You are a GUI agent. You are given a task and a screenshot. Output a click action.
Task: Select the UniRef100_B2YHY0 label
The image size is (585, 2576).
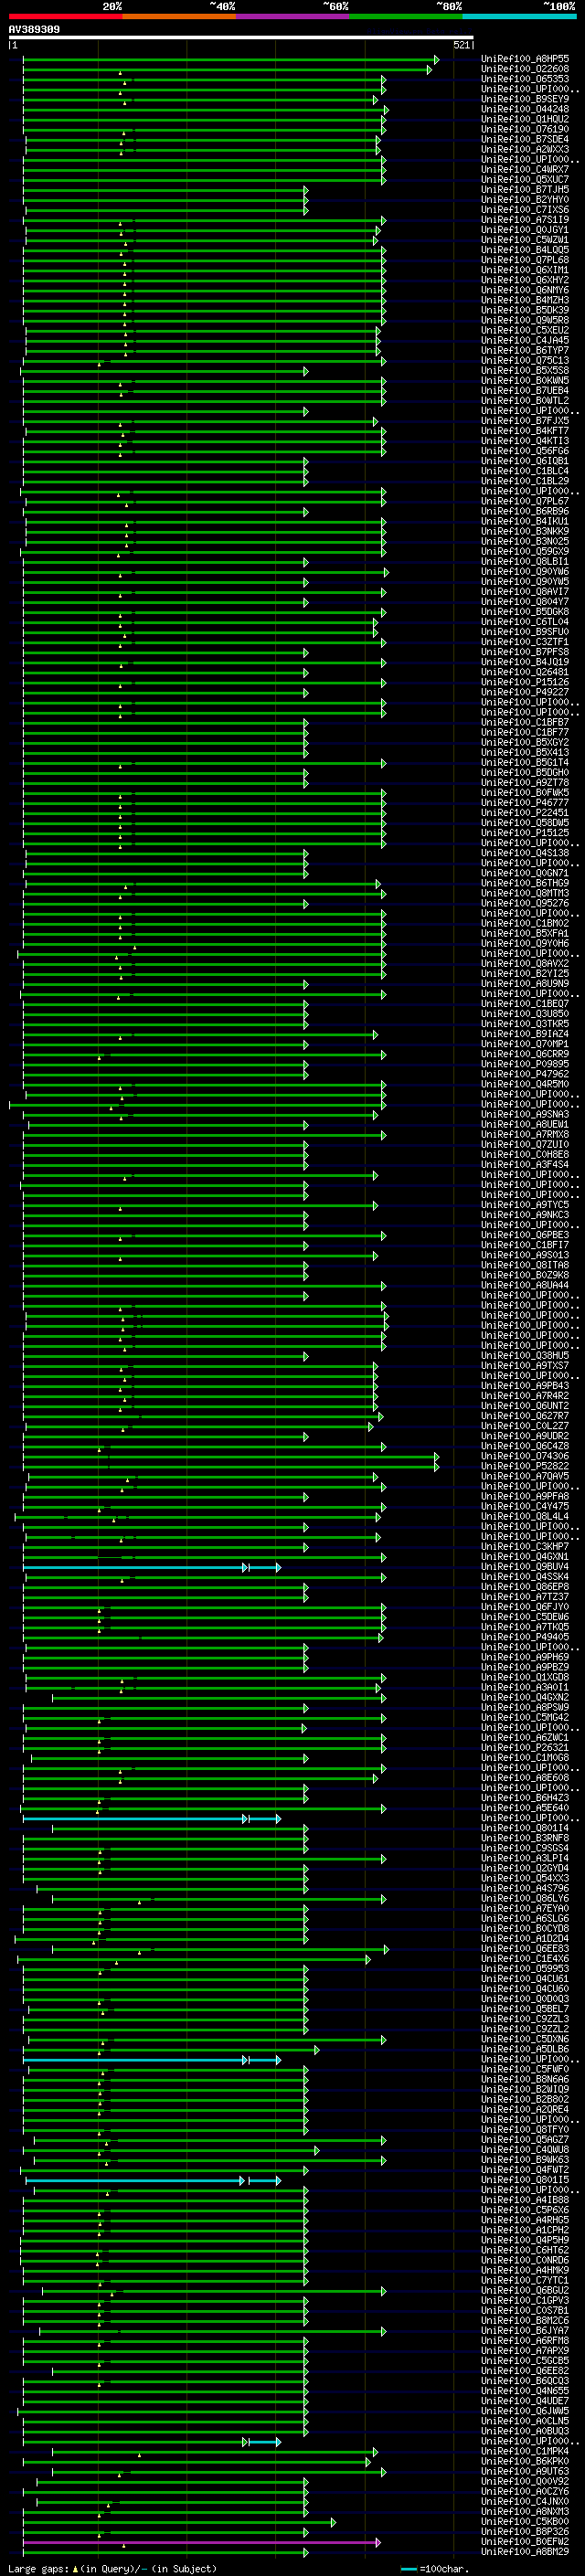(524, 199)
